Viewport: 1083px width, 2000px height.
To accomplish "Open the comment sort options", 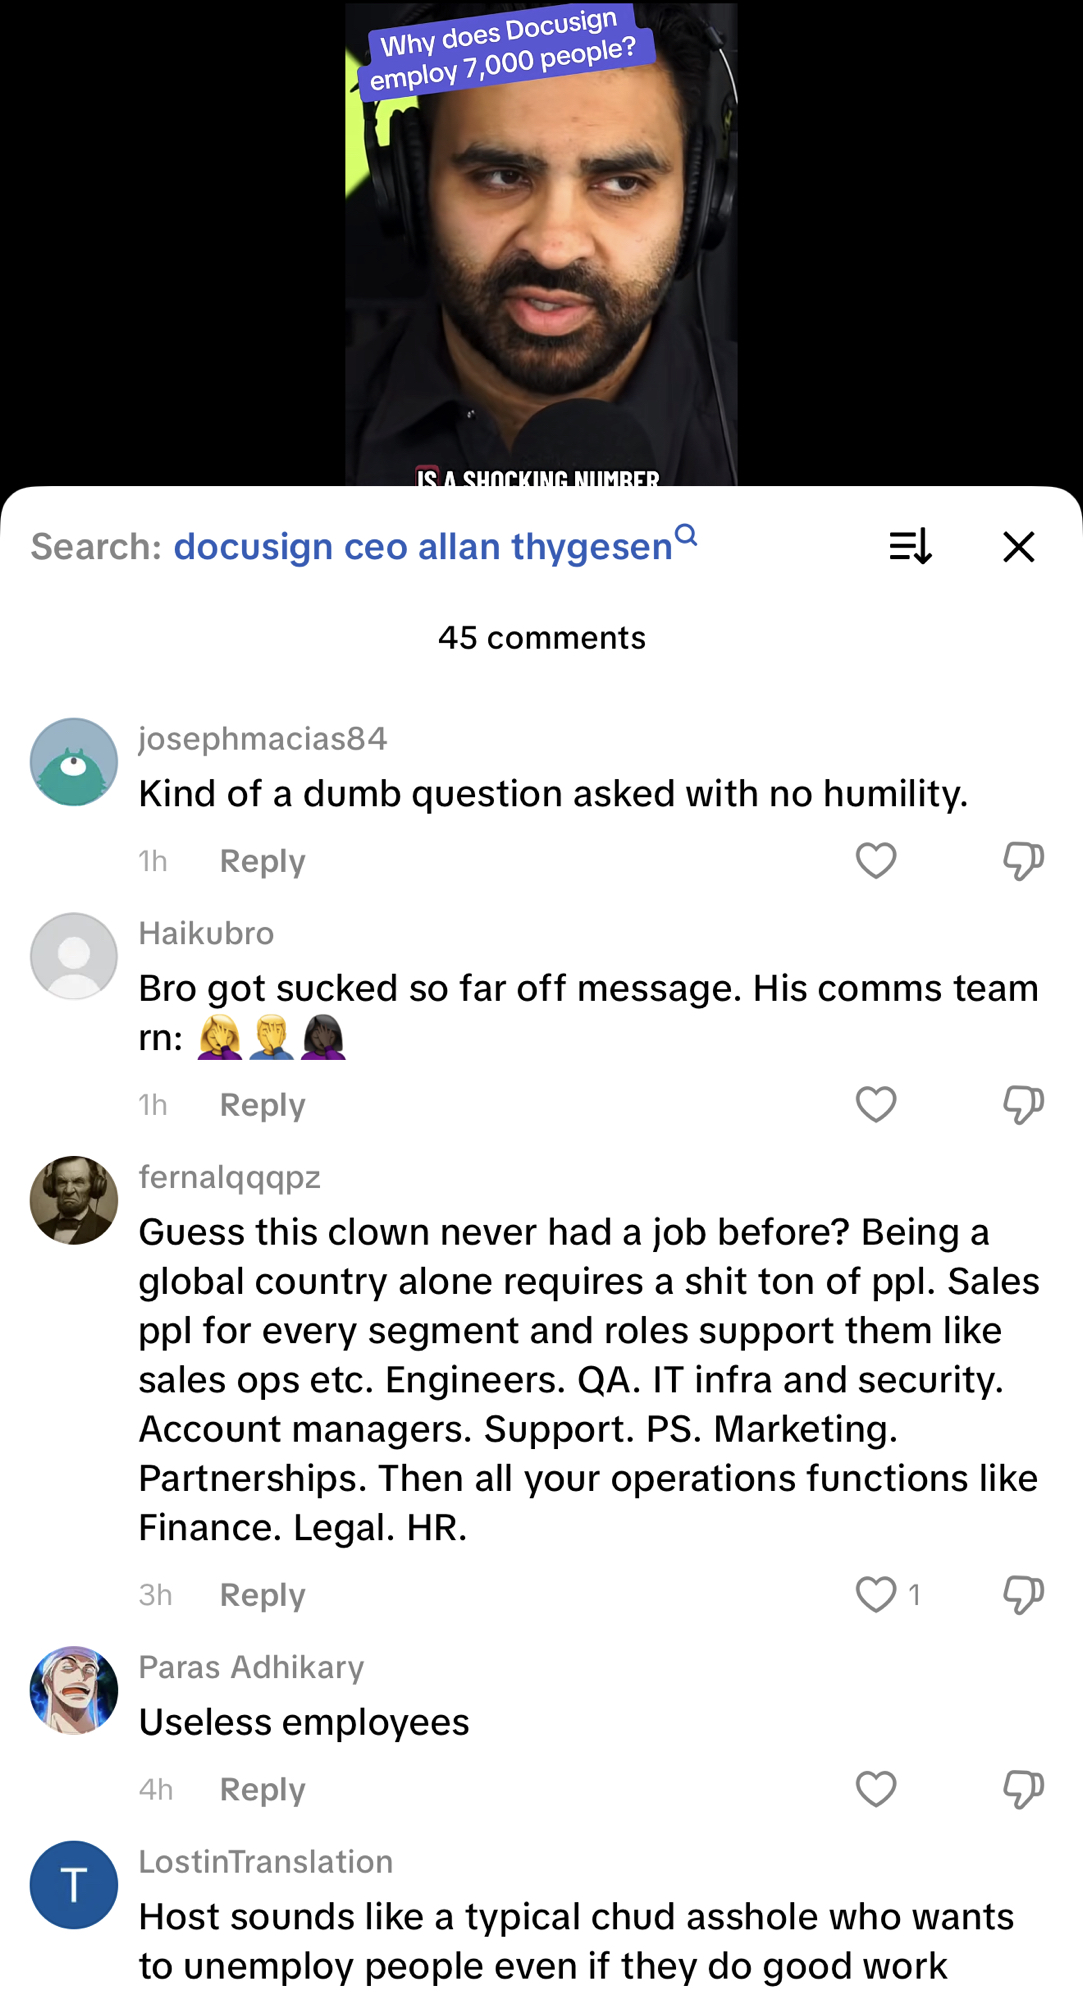I will pyautogui.click(x=910, y=547).
